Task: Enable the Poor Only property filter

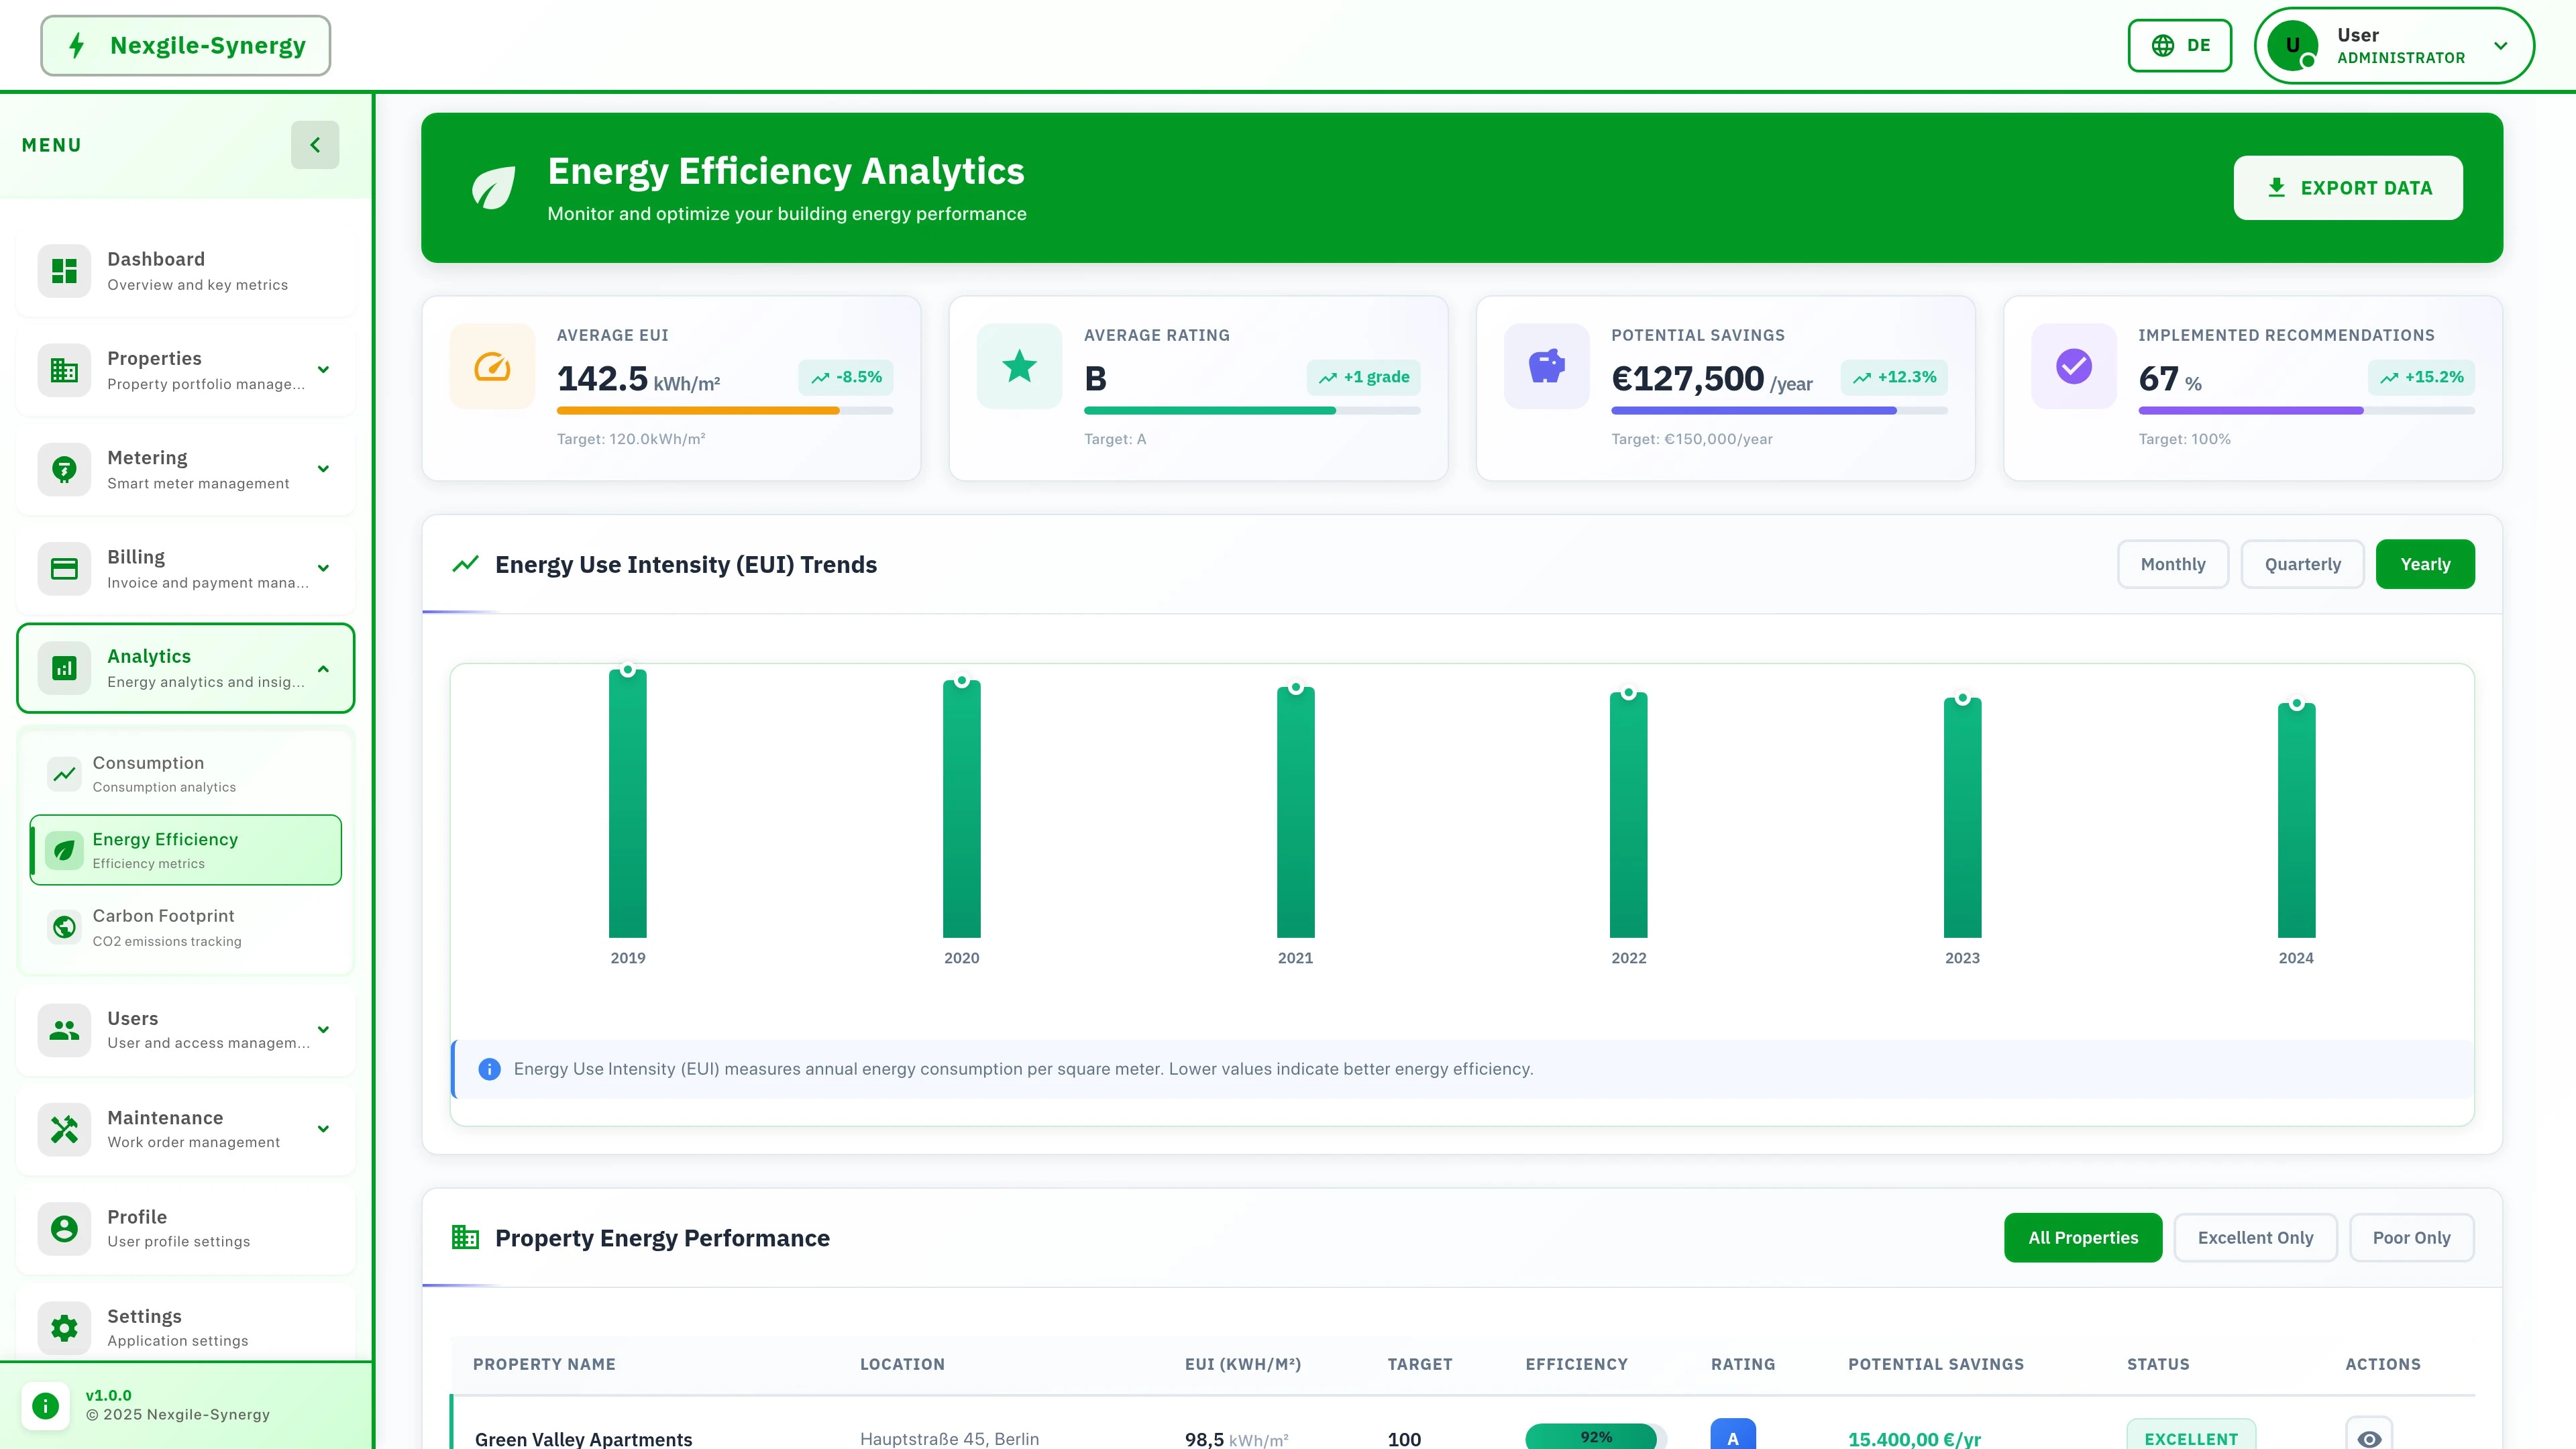Action: (x=2411, y=1237)
